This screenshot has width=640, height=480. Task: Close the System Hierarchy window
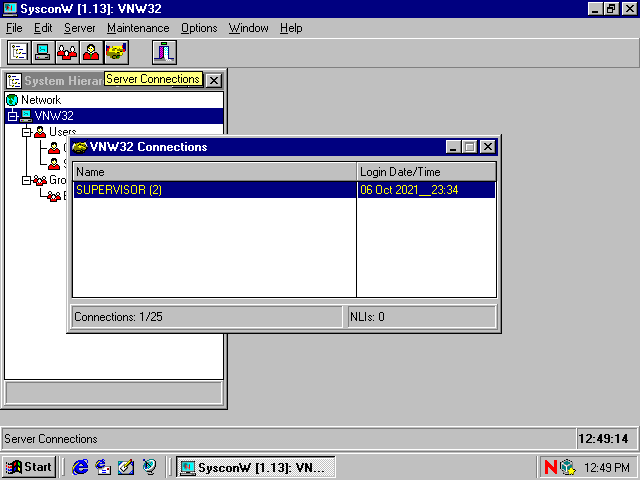213,81
